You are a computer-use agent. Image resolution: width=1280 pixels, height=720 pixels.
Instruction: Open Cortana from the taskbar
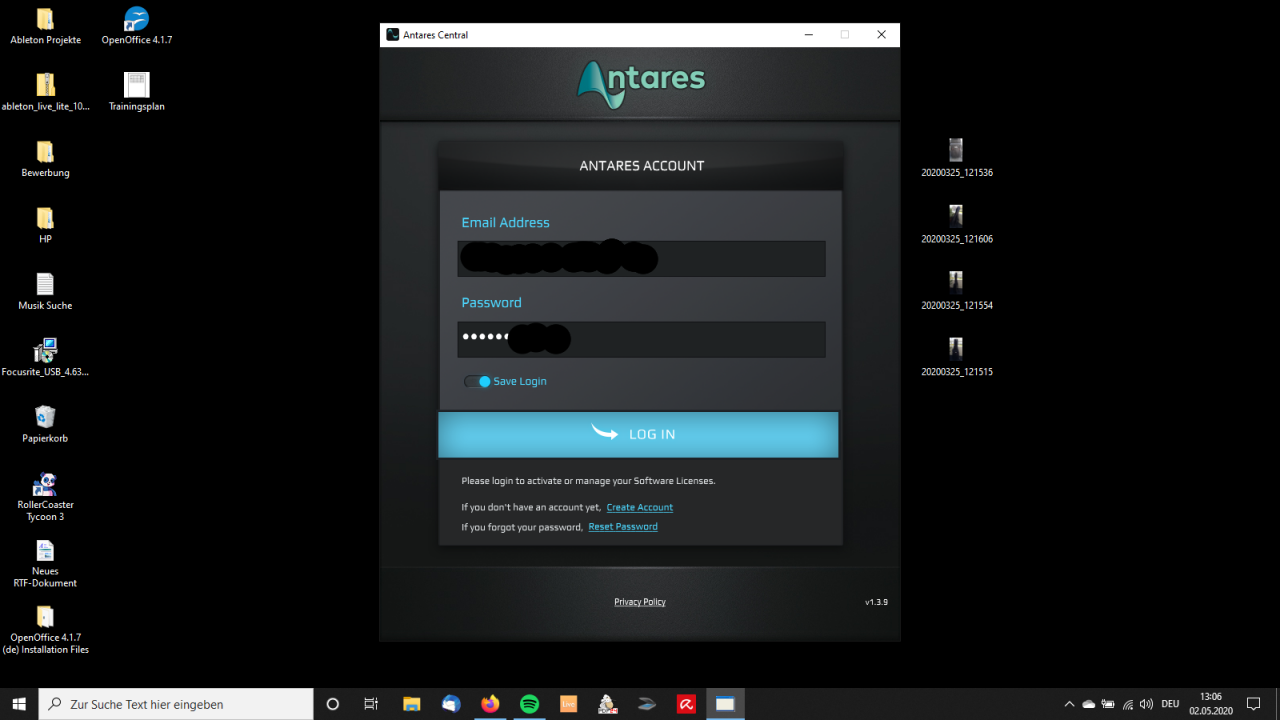[x=333, y=704]
